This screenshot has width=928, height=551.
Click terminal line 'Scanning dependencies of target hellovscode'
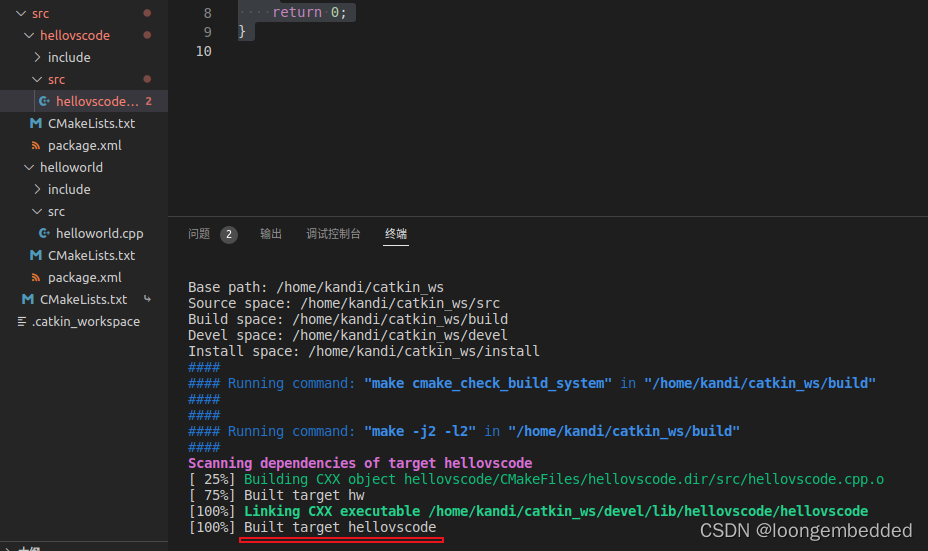click(360, 463)
